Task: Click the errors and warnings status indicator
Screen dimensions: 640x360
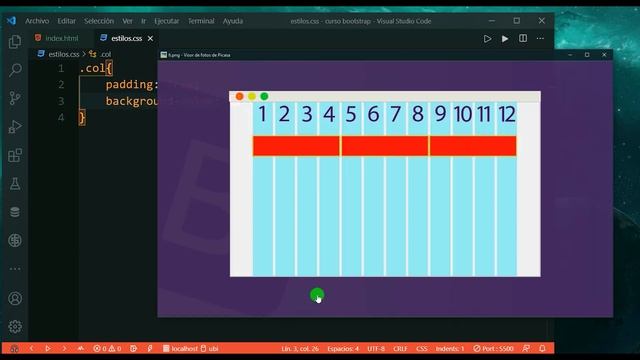Action: tap(107, 349)
